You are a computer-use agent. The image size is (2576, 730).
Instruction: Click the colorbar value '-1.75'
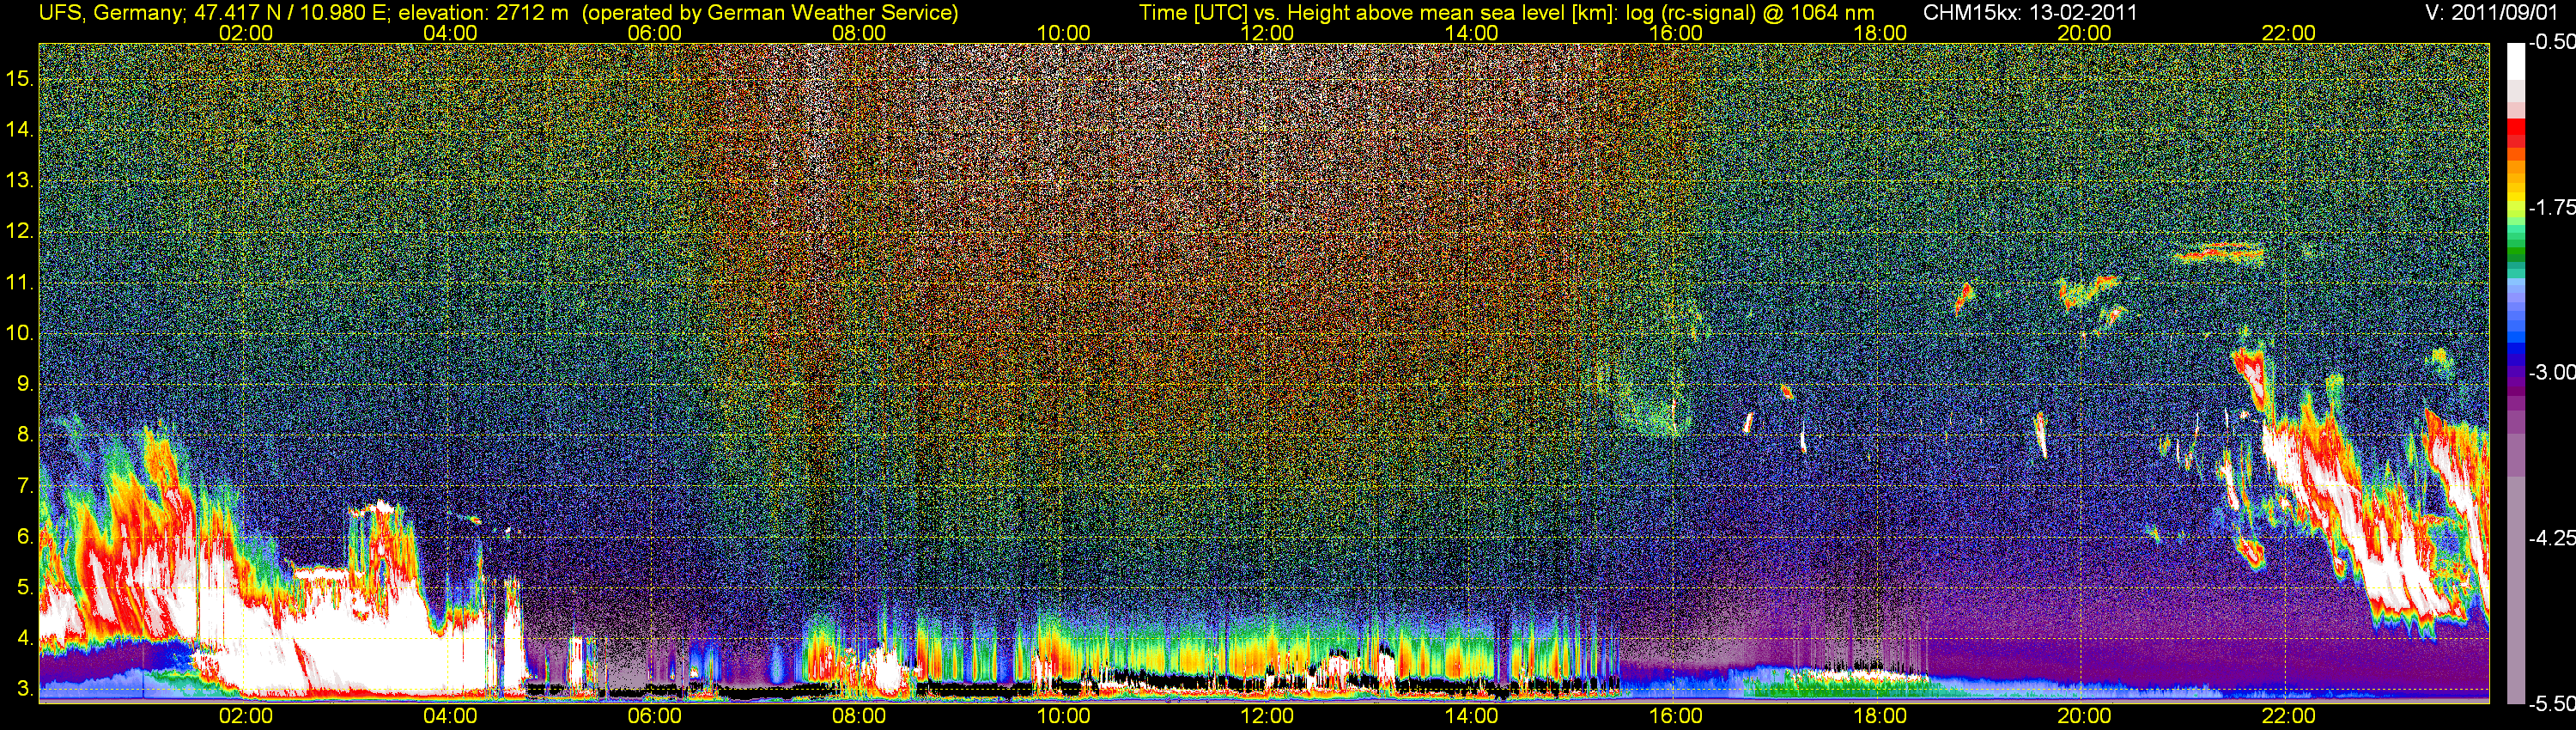coord(2552,207)
